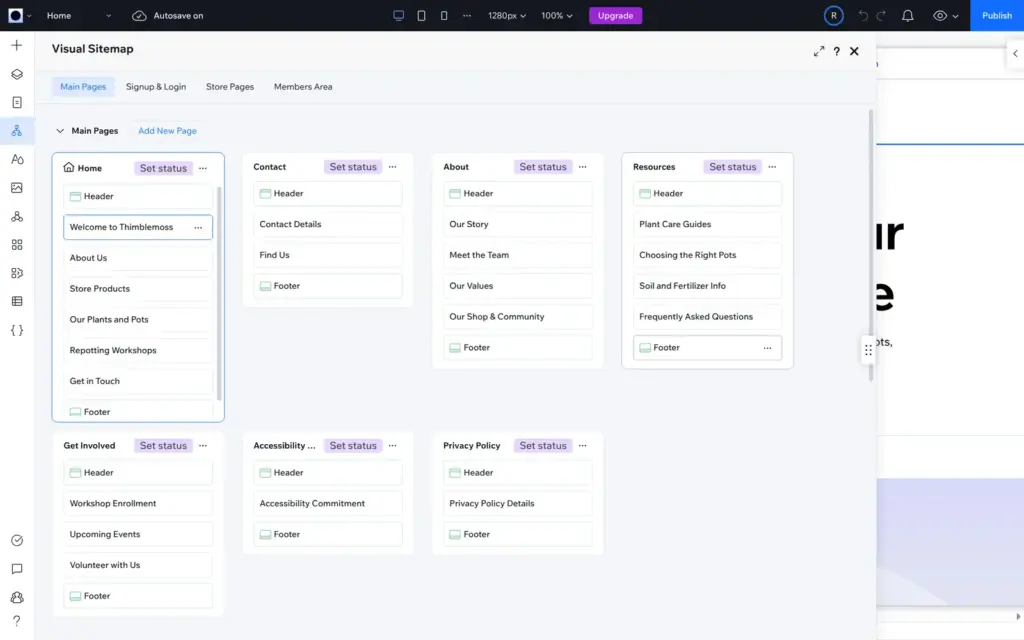Viewport: 1024px width, 640px height.
Task: Select the Contact Details section
Action: [x=328, y=225]
